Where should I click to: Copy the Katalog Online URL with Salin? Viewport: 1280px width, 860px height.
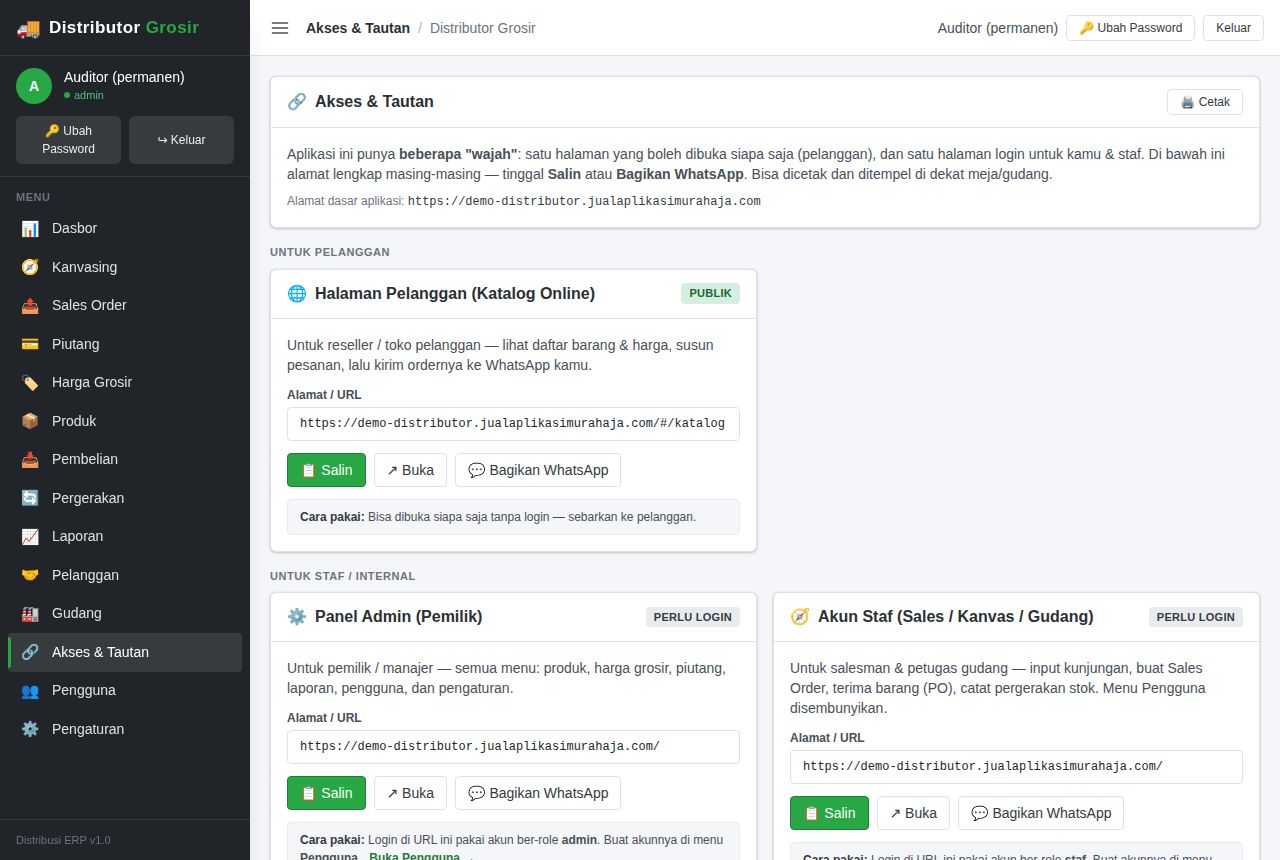click(326, 470)
